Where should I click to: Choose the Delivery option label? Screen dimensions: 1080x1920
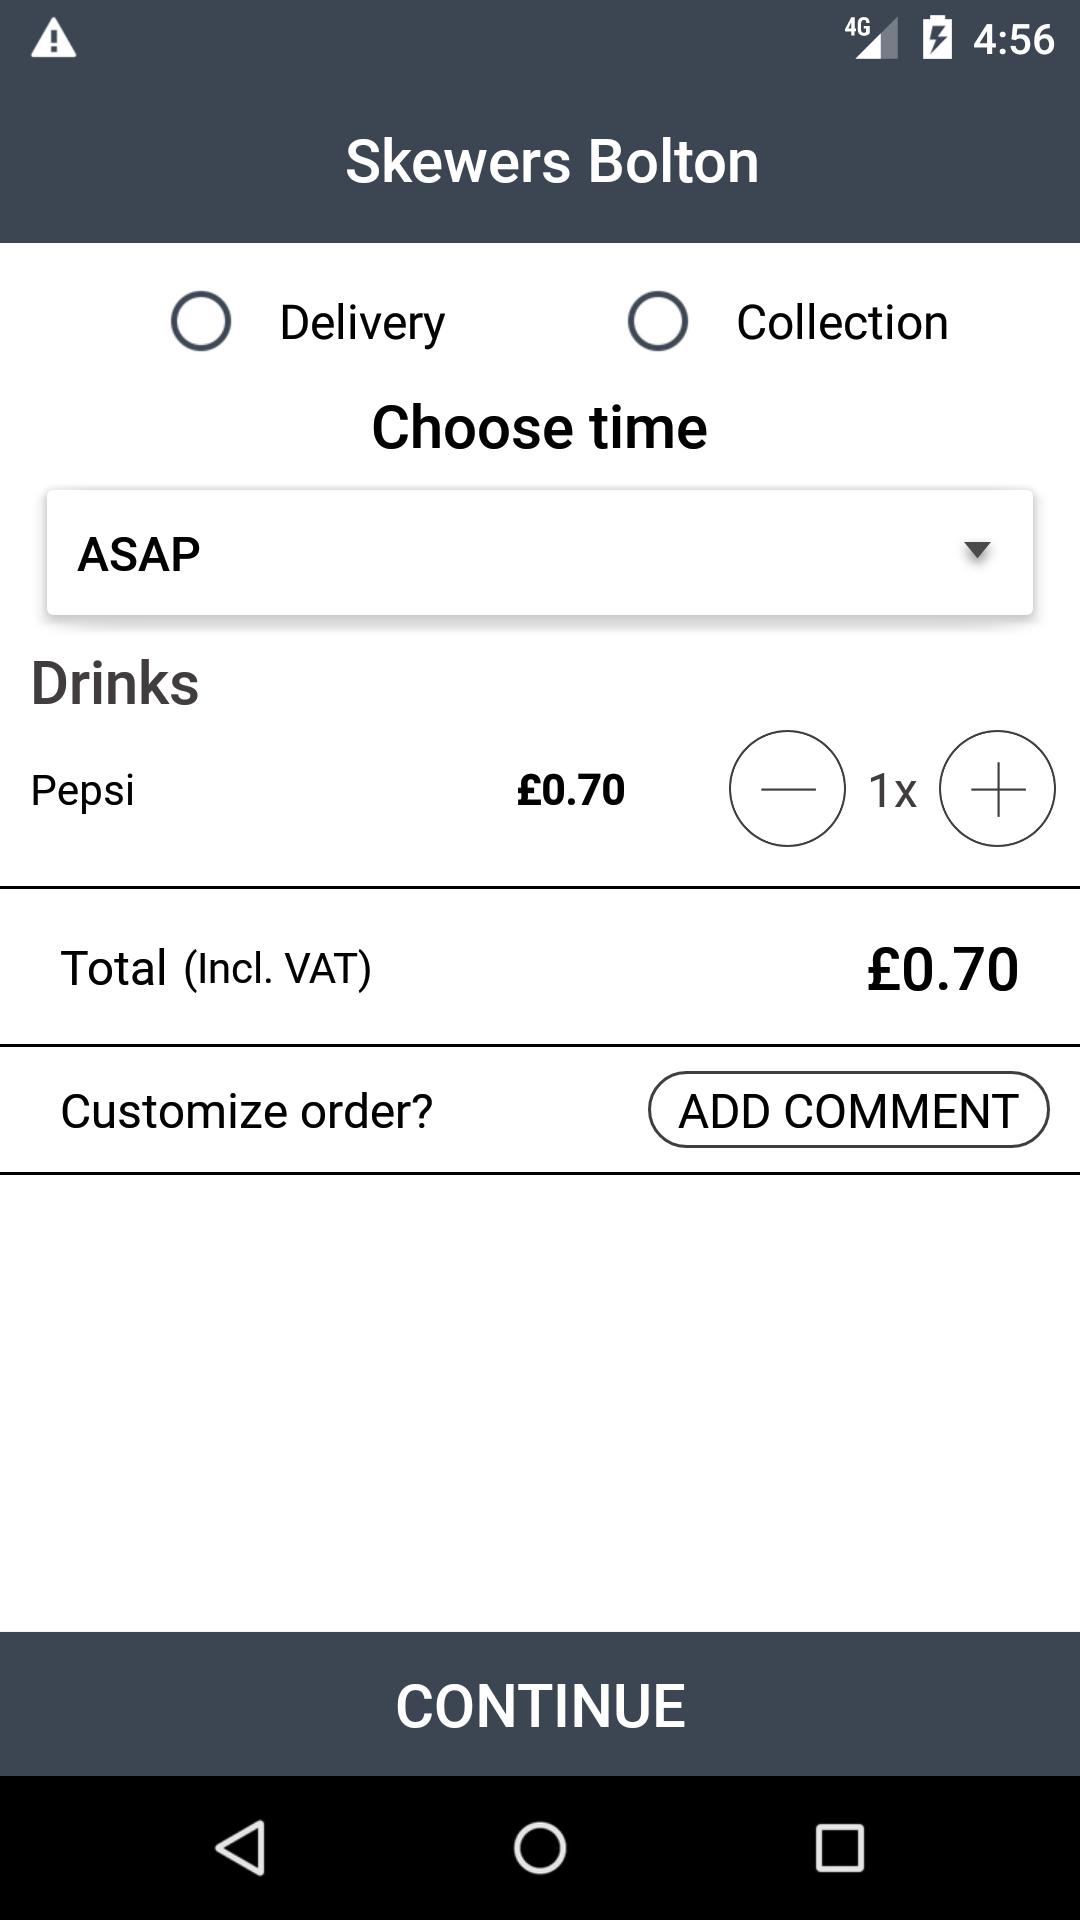pyautogui.click(x=362, y=322)
